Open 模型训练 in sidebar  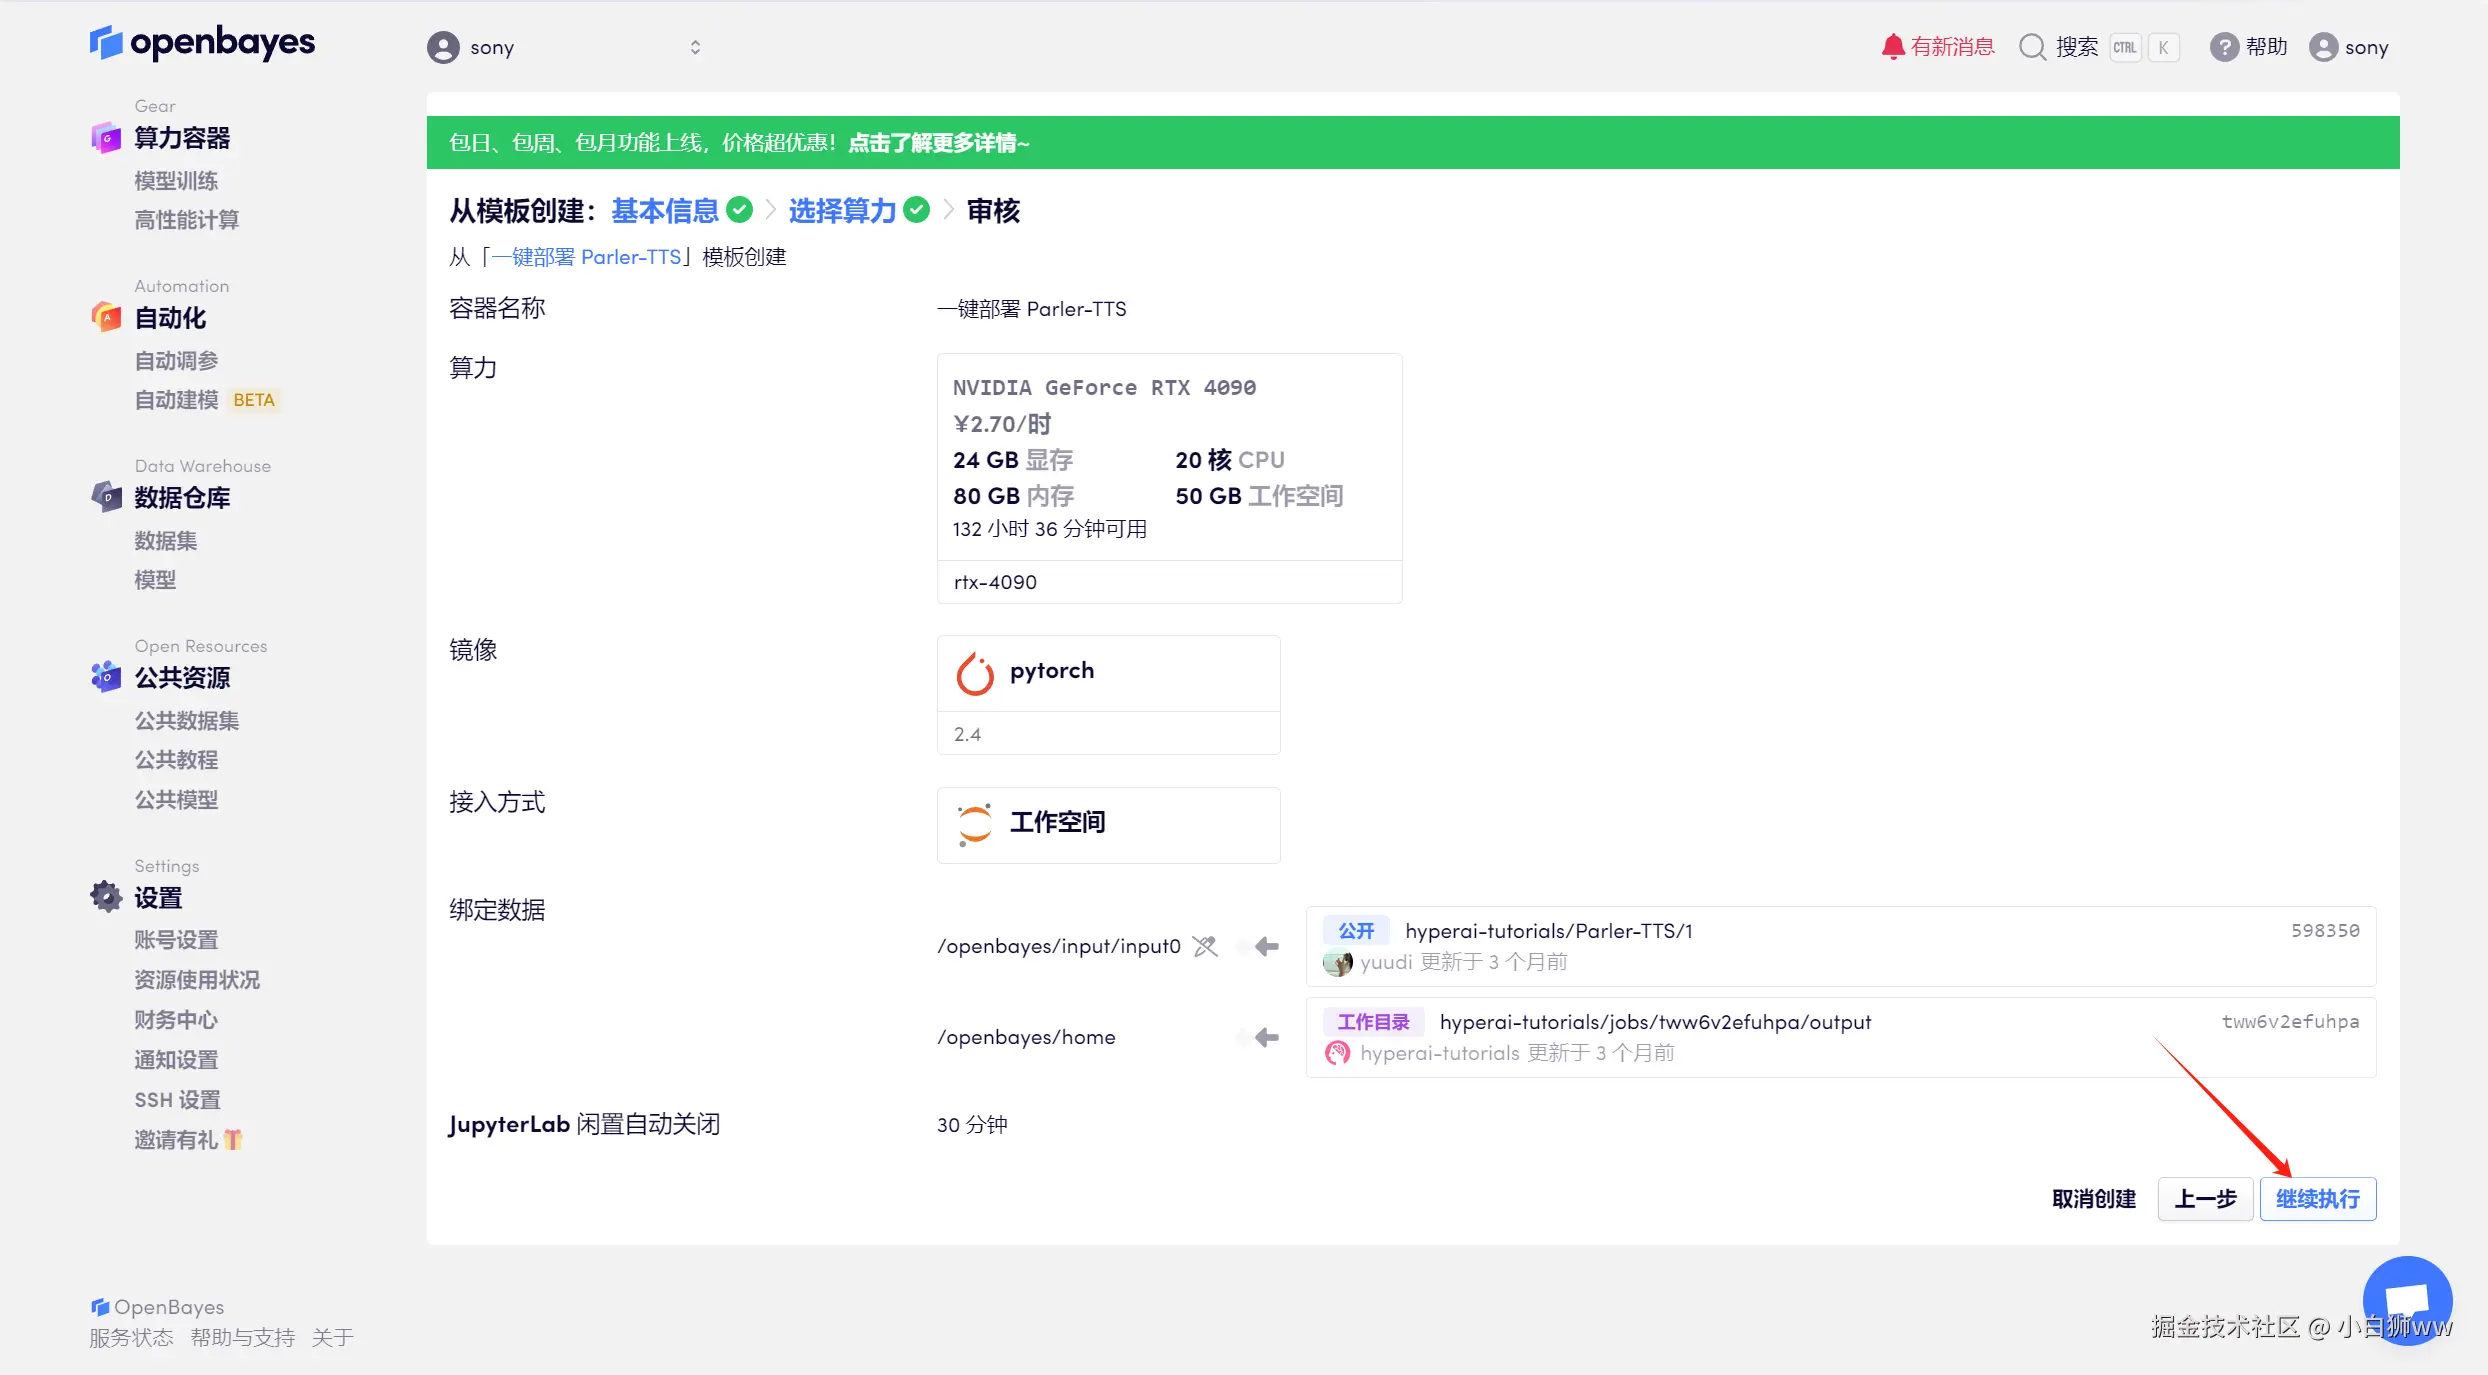coord(176,181)
